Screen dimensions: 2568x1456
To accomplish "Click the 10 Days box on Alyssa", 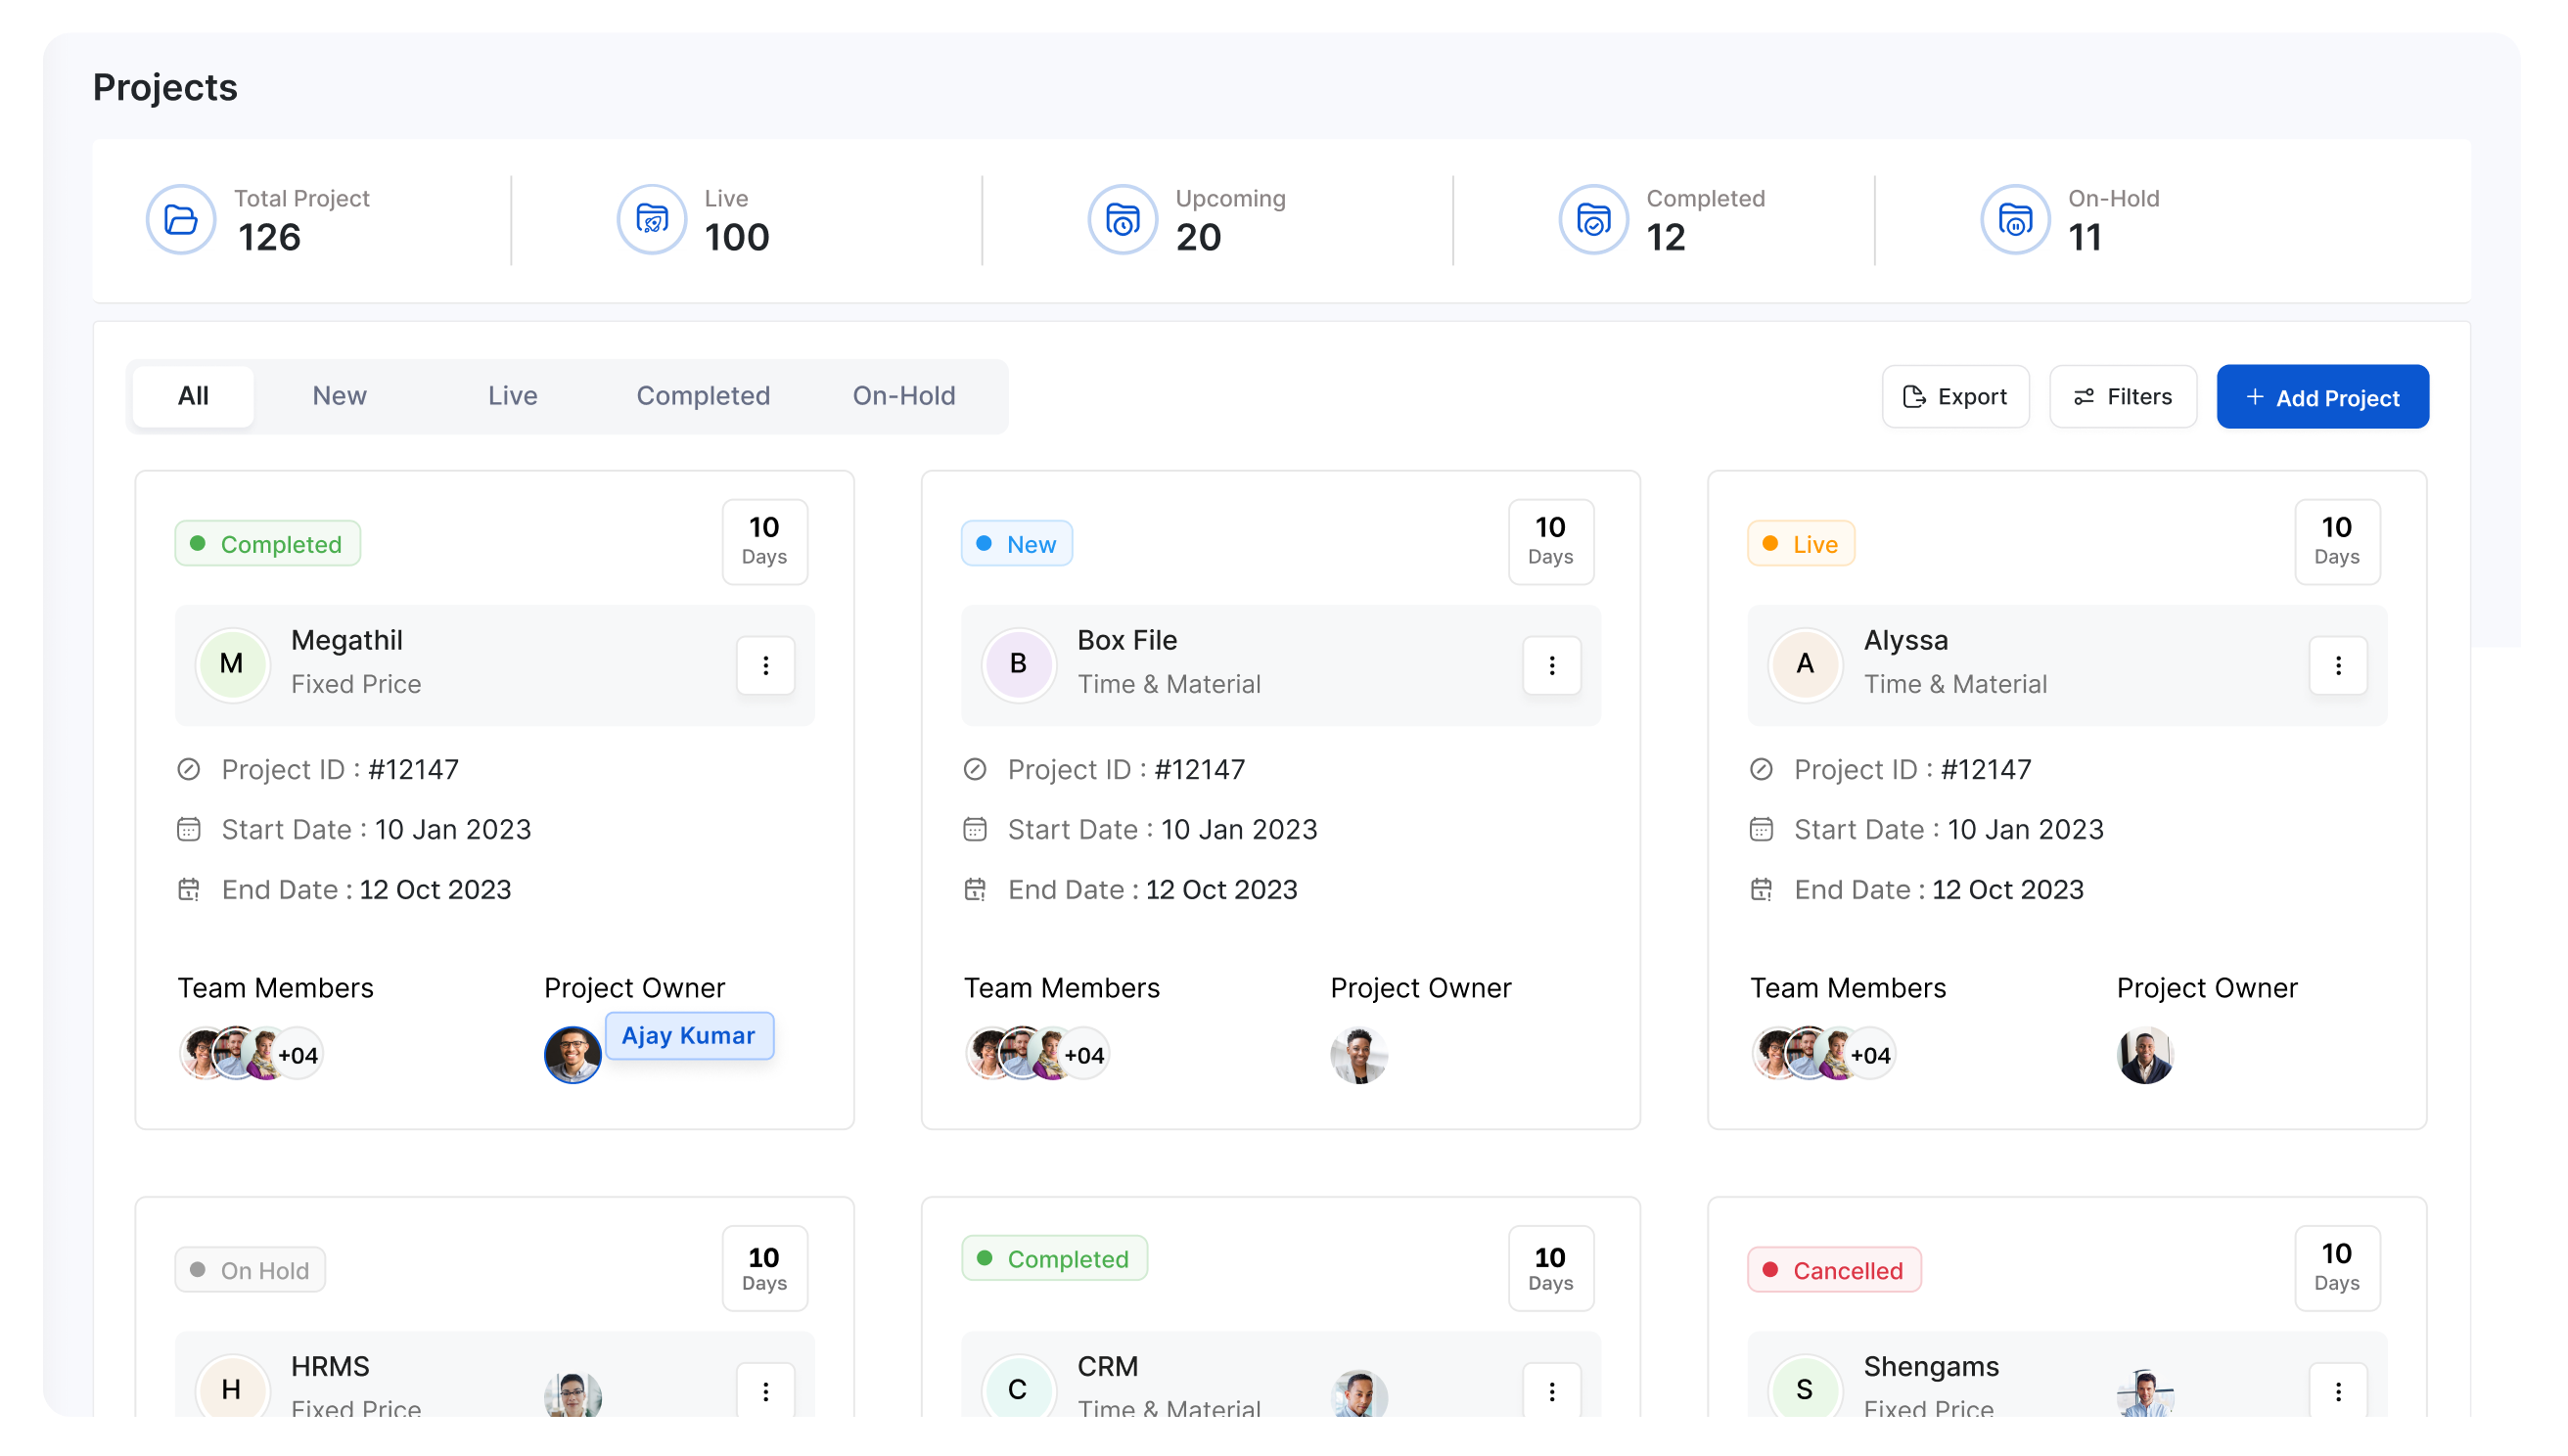I will coord(2337,541).
